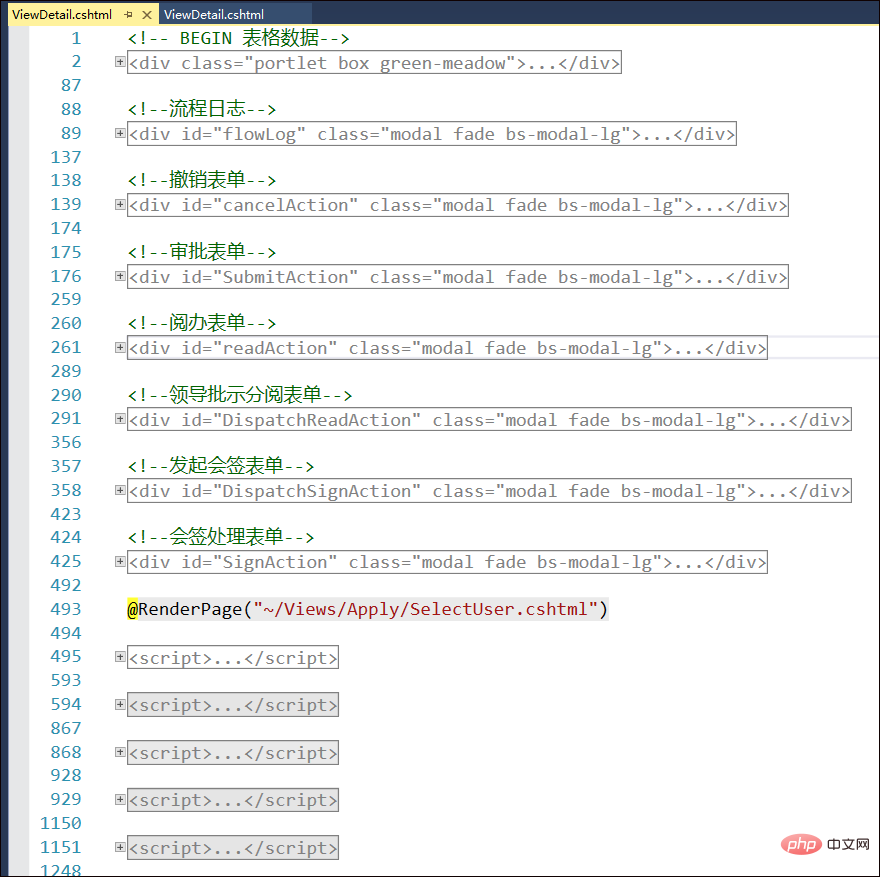Click the 领导批示分阅表单 comment line

coord(240,395)
